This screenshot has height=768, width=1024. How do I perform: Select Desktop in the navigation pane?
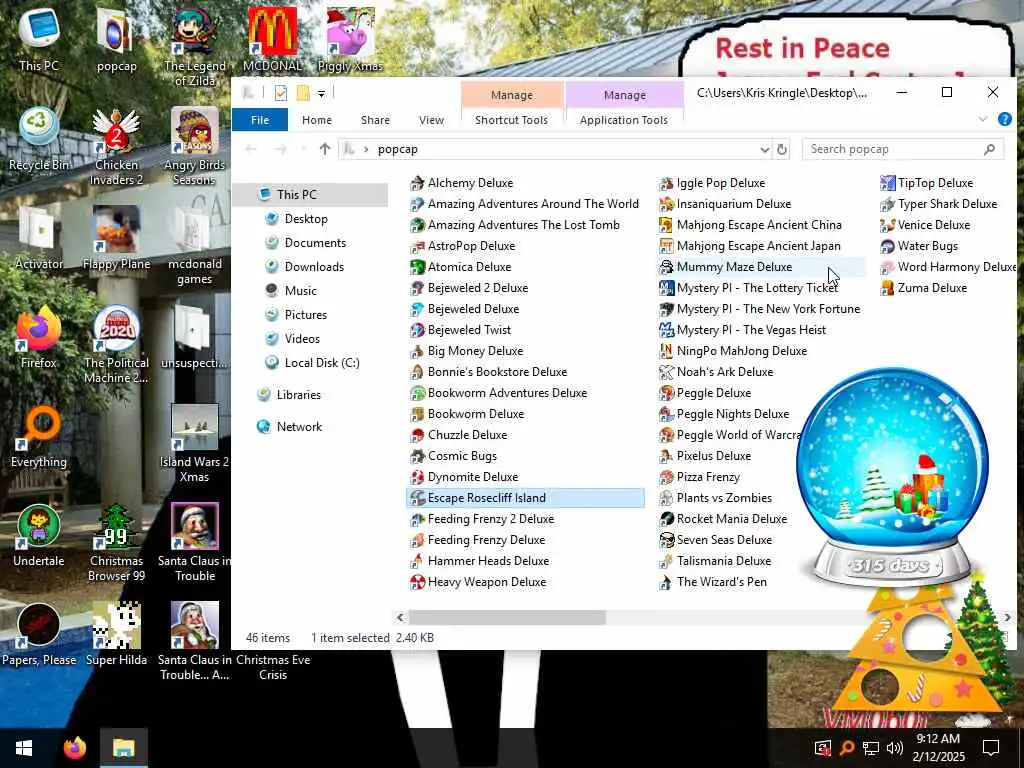click(306, 219)
